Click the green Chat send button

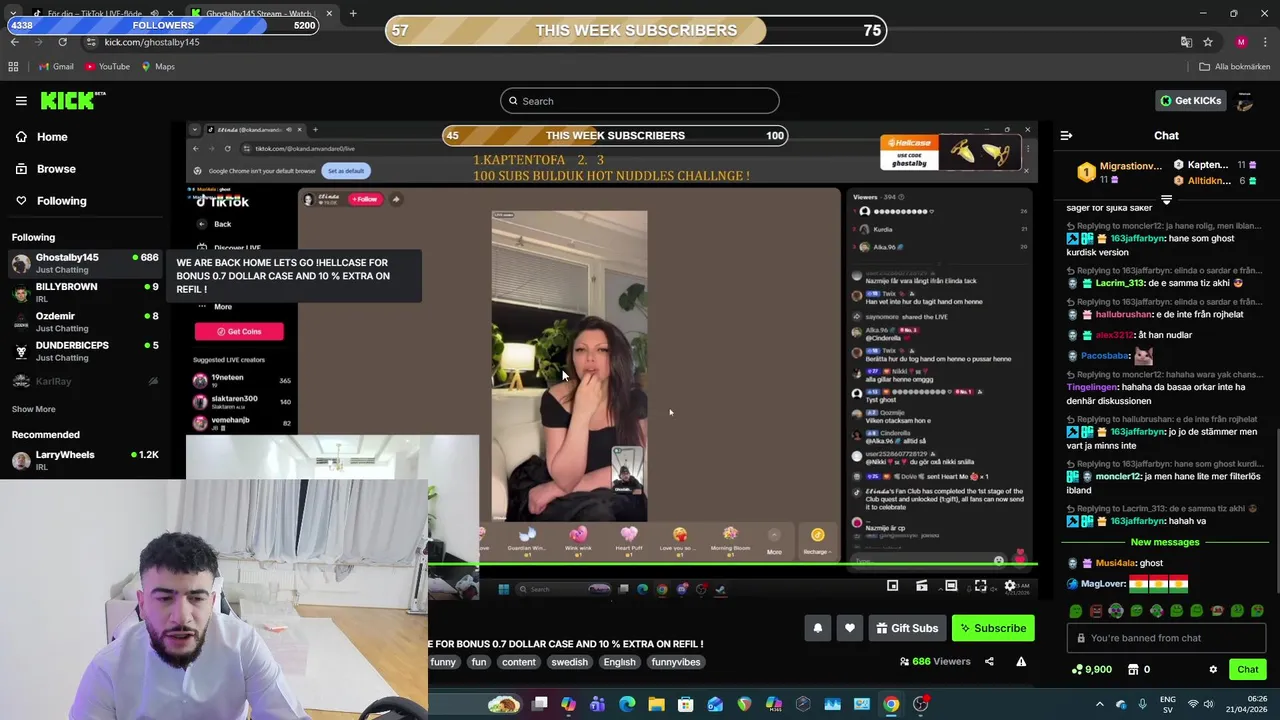pyautogui.click(x=1248, y=670)
